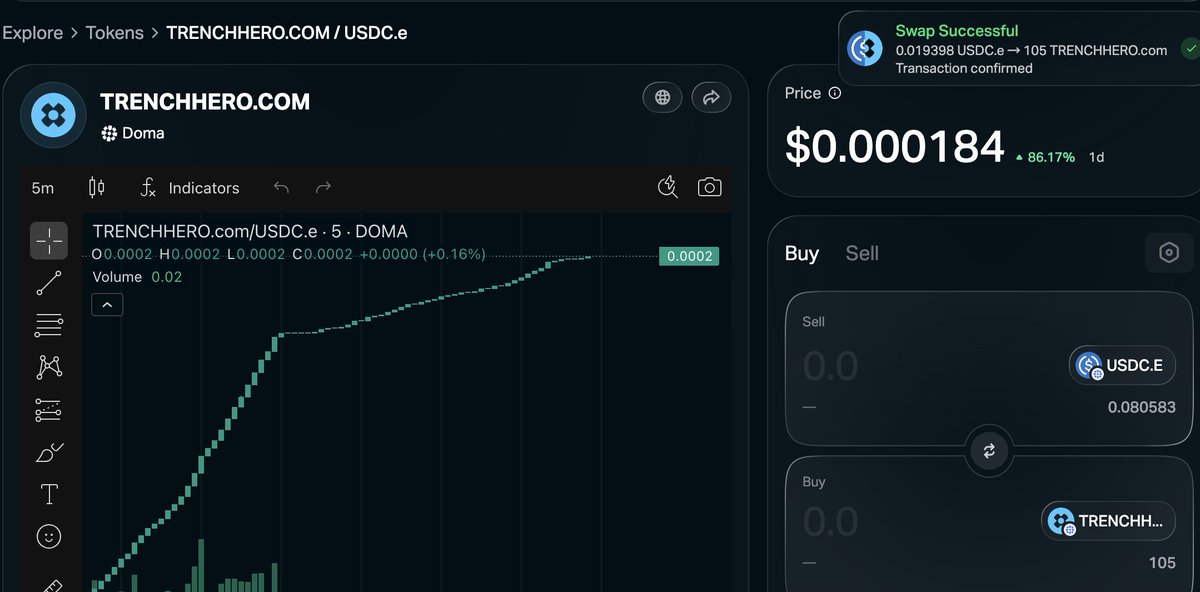Share the TRENCHHERO.COM token page
The width and height of the screenshot is (1200, 592).
(711, 97)
